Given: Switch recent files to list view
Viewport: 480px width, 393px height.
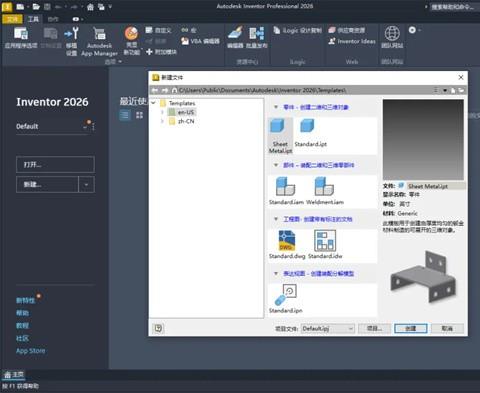Looking at the screenshot, I should coord(125,115).
